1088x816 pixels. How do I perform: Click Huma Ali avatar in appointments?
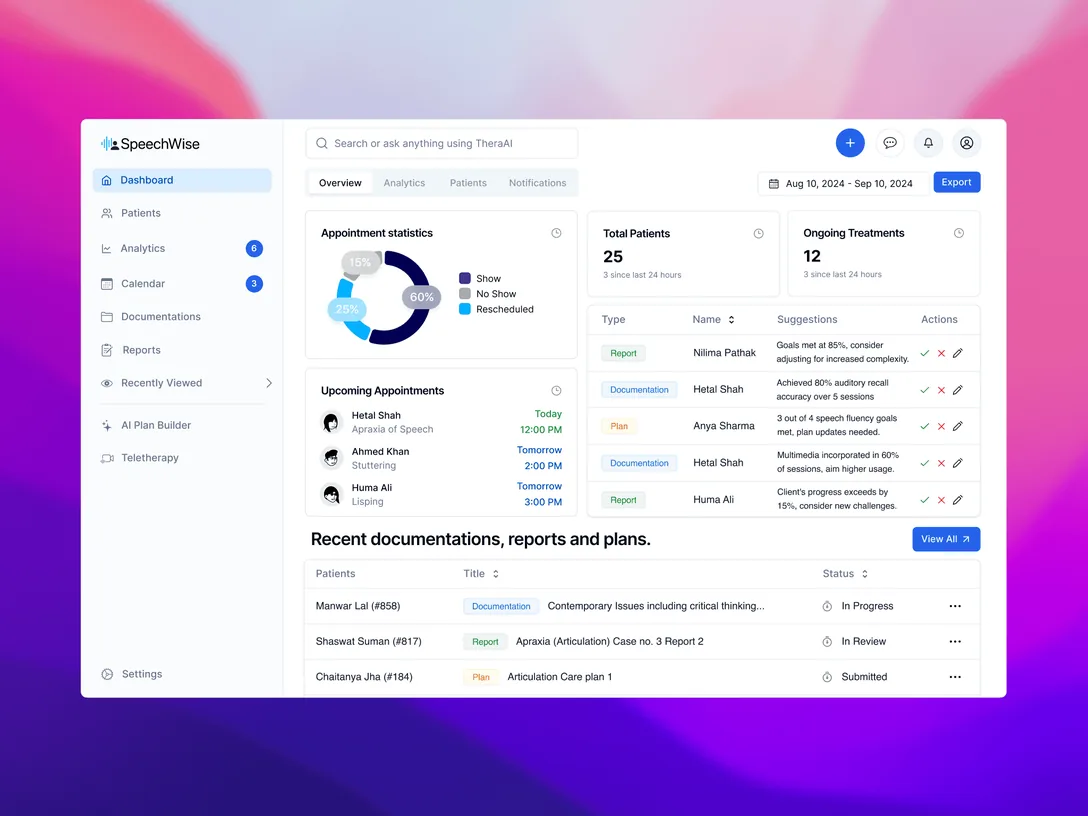tap(332, 494)
